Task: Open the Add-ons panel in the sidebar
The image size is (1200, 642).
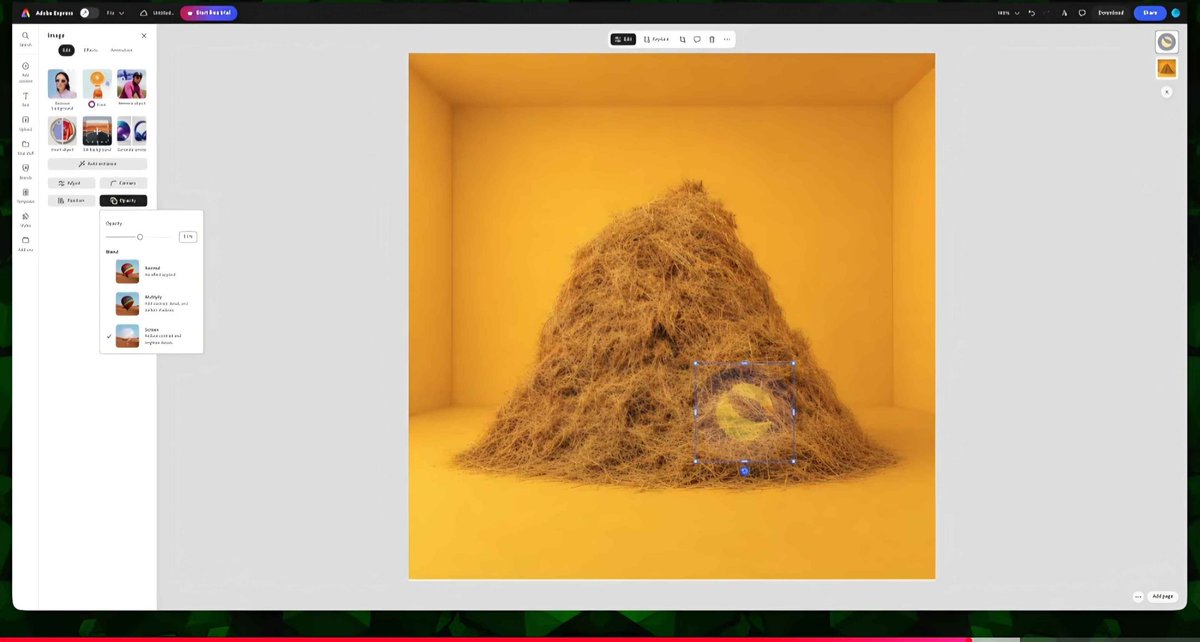Action: (x=25, y=243)
